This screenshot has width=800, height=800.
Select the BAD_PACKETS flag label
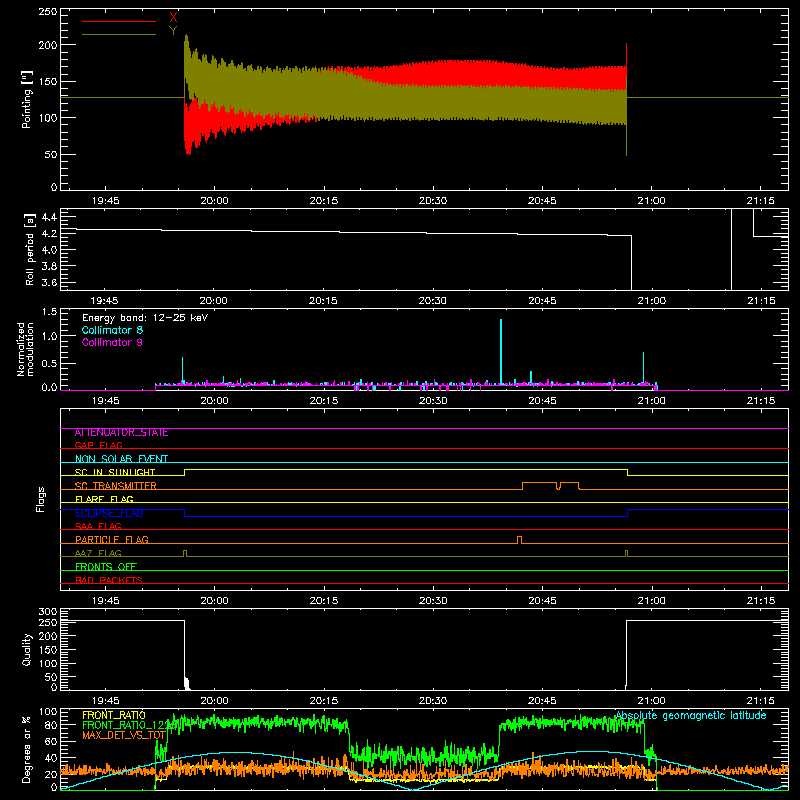[x=109, y=580]
